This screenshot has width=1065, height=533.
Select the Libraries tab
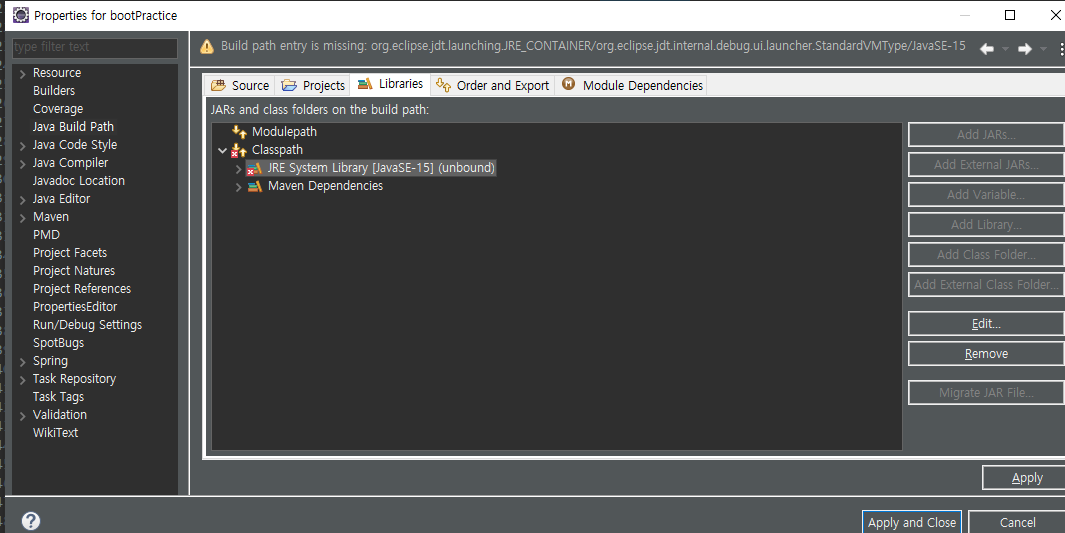pyautogui.click(x=390, y=84)
